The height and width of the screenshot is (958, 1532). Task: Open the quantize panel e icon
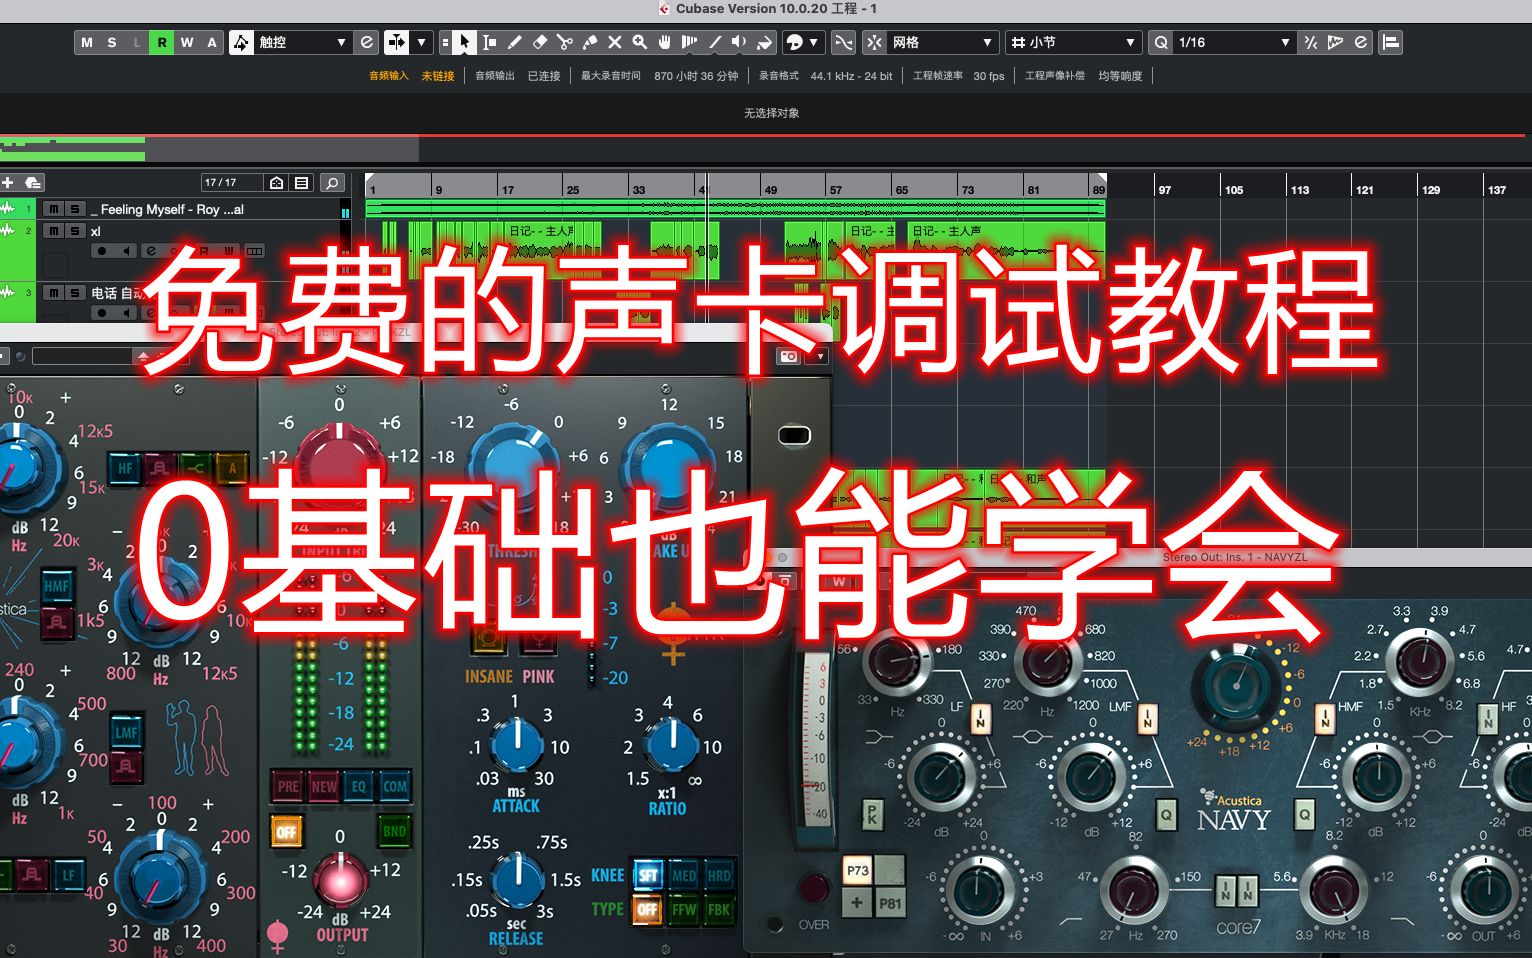[1360, 42]
